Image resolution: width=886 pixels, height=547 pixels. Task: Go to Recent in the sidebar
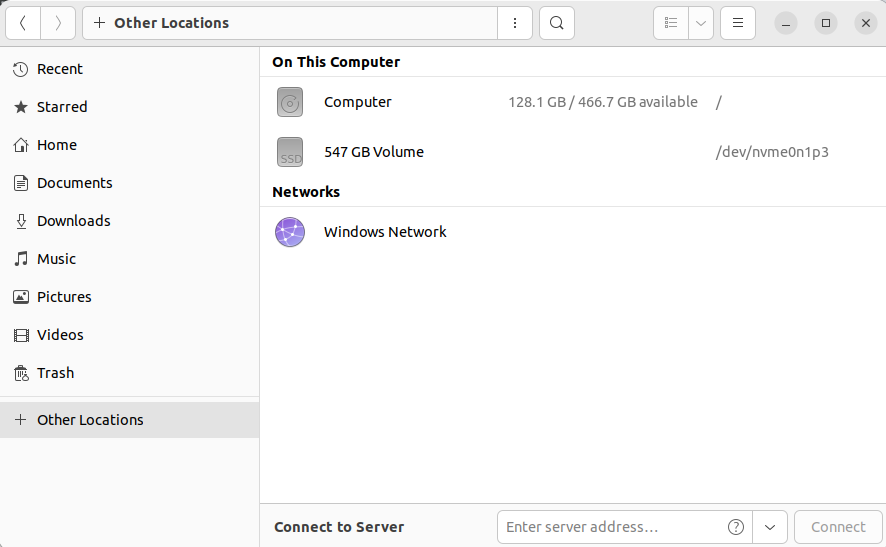(59, 69)
